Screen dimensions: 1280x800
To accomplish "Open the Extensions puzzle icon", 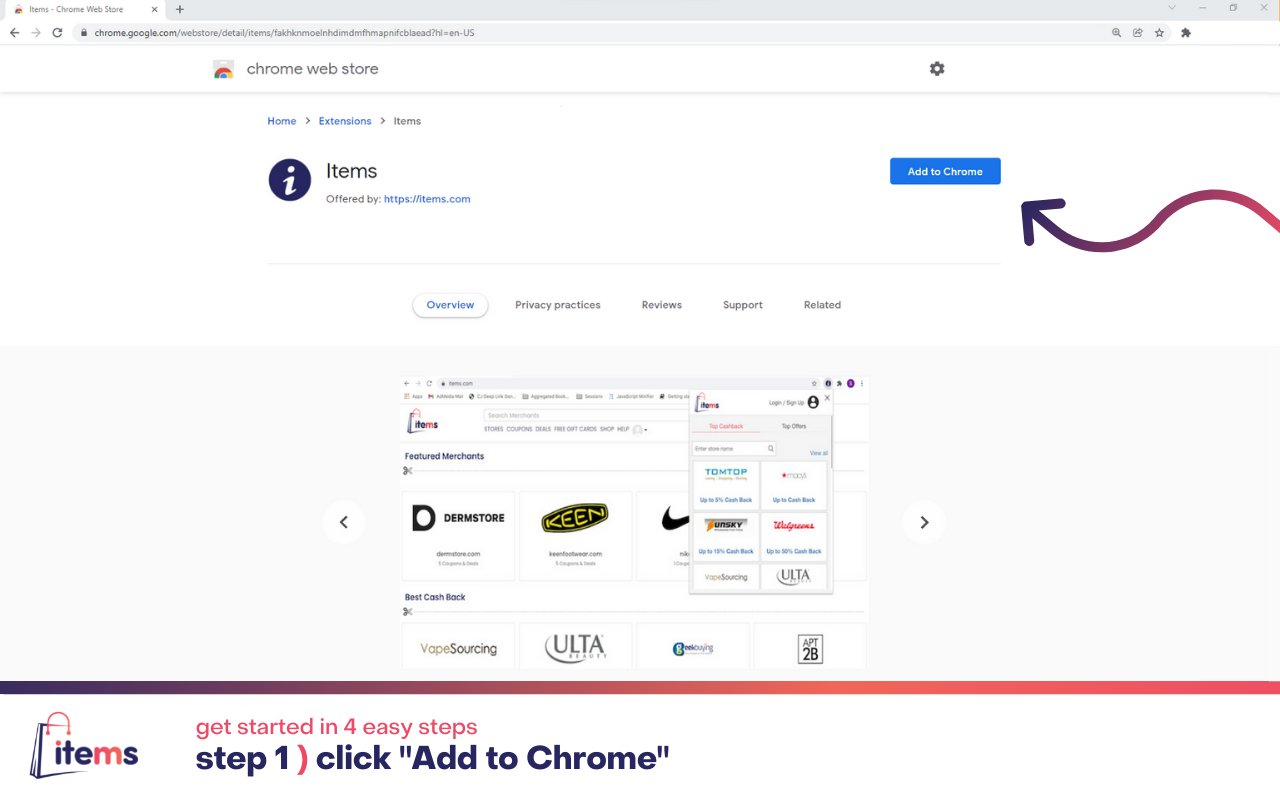I will click(x=1186, y=33).
